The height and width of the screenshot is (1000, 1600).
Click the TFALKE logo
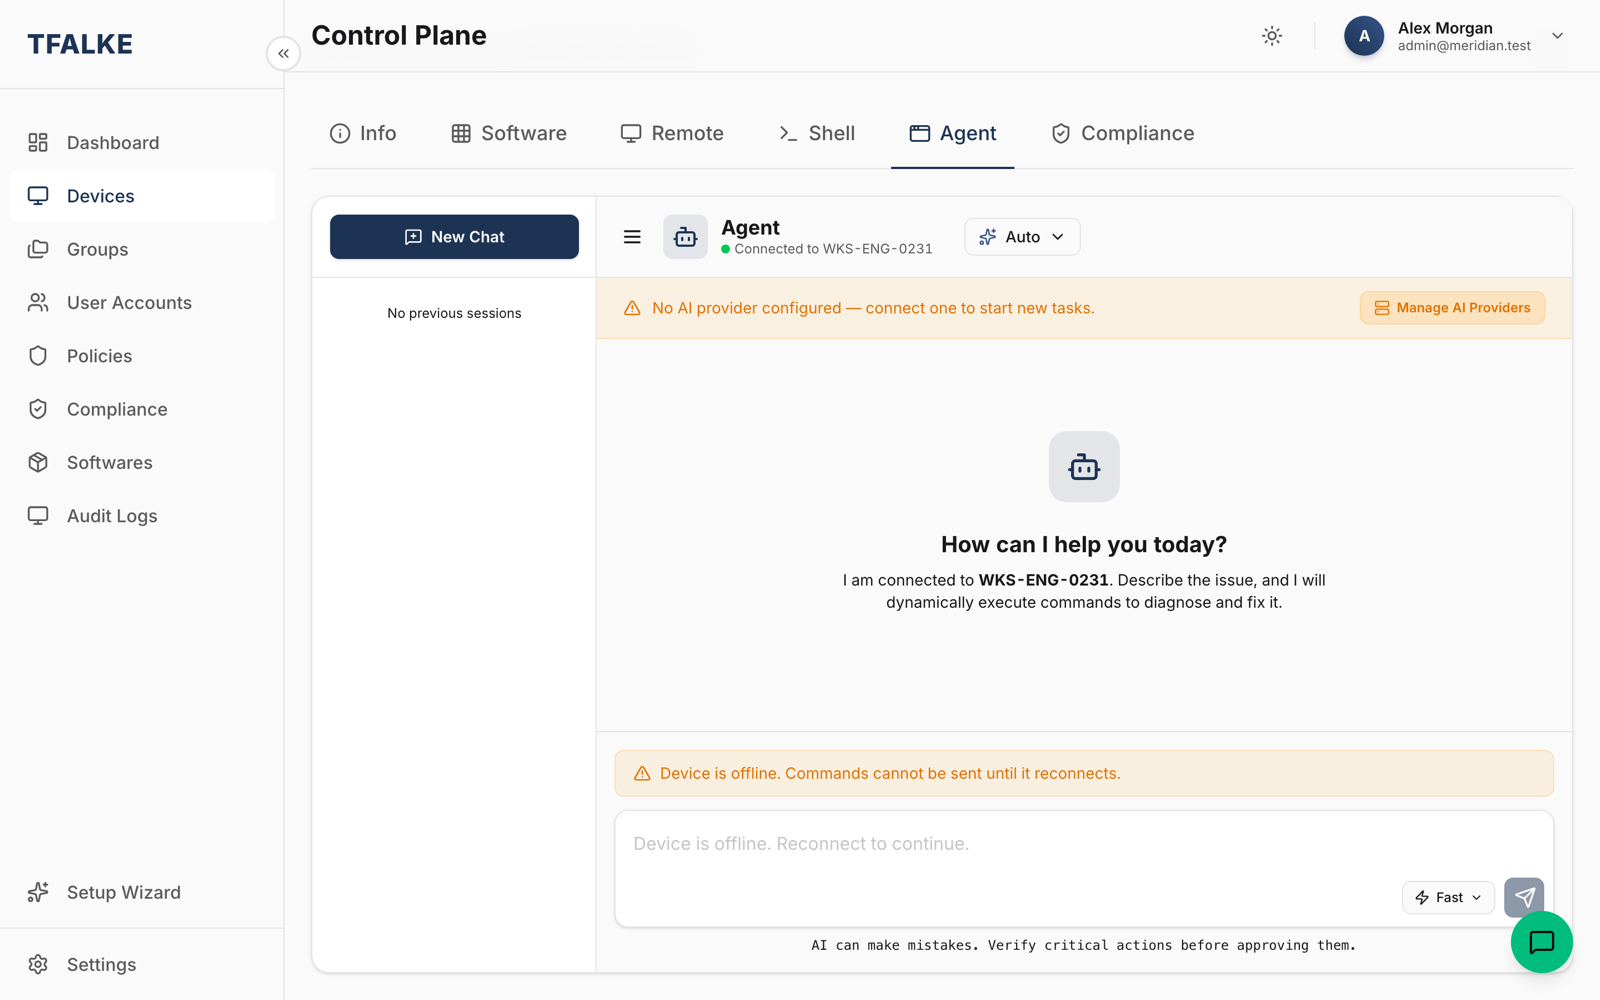pos(80,44)
